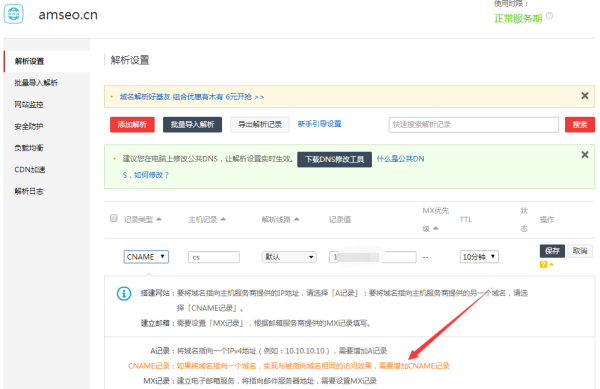The image size is (600, 389).
Task: Close the green DNS suggestion banner
Action: tap(585, 155)
